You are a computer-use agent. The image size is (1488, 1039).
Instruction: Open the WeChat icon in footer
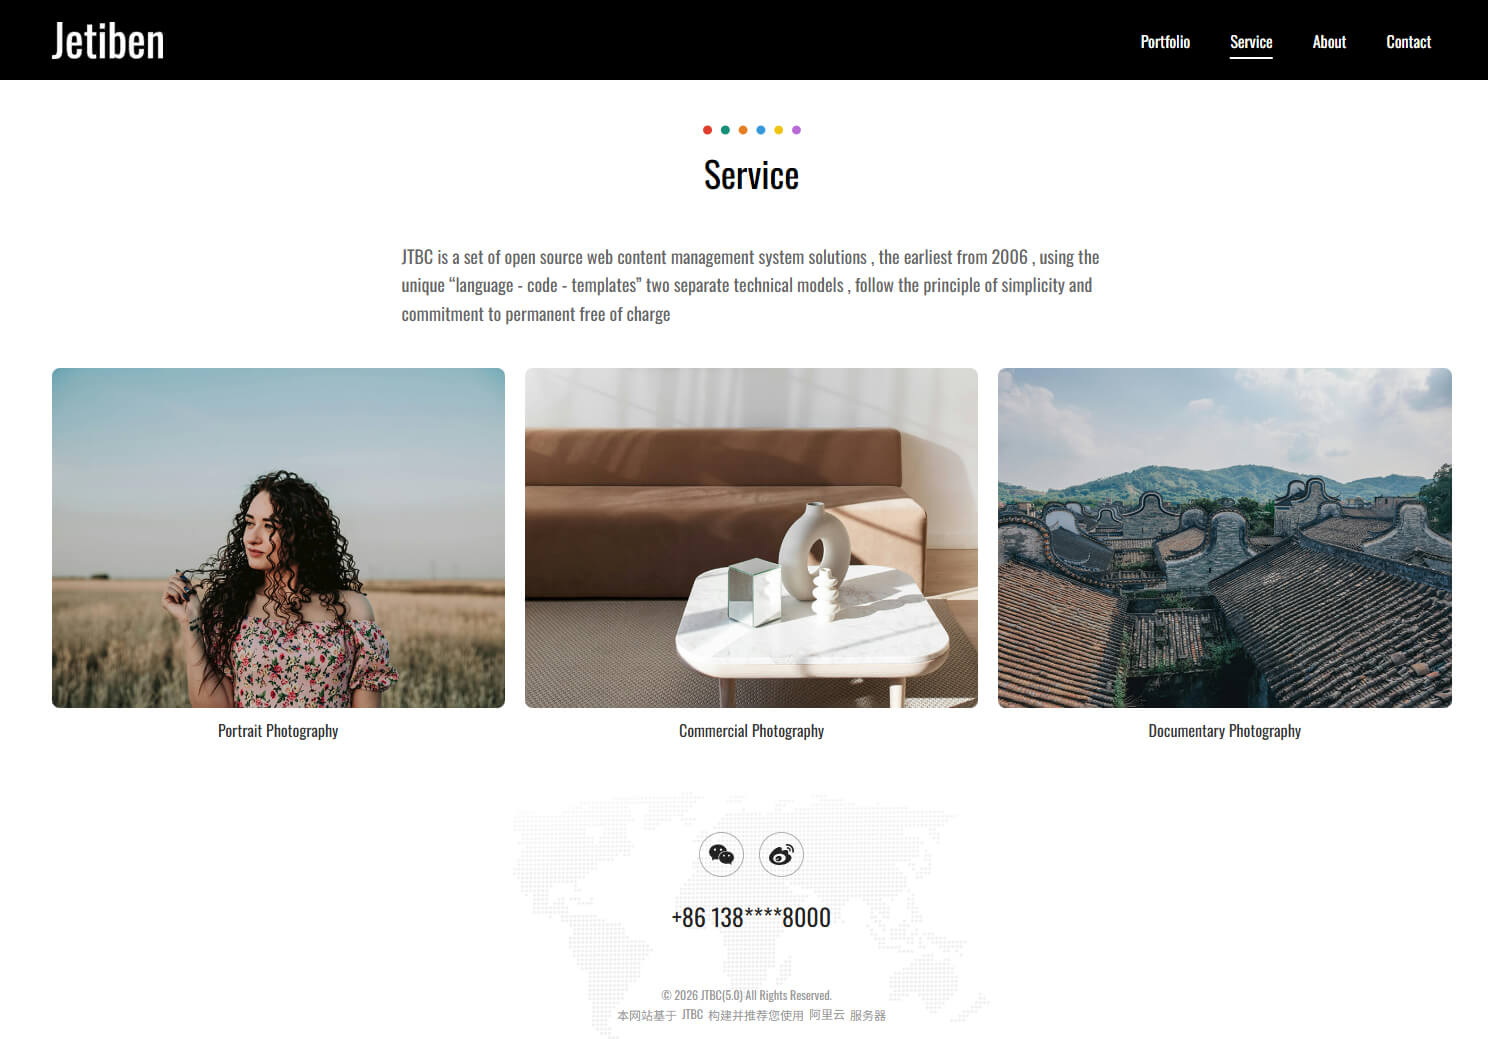tap(721, 854)
